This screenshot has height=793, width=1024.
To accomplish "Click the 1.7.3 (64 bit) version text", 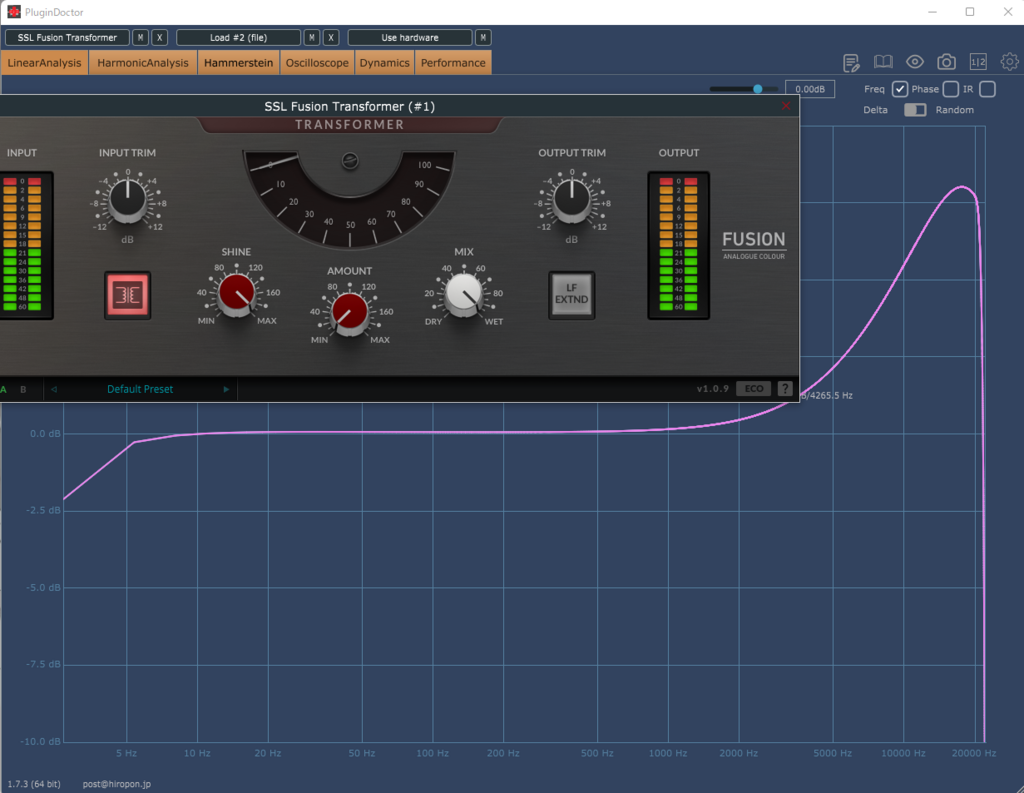I will tap(34, 784).
